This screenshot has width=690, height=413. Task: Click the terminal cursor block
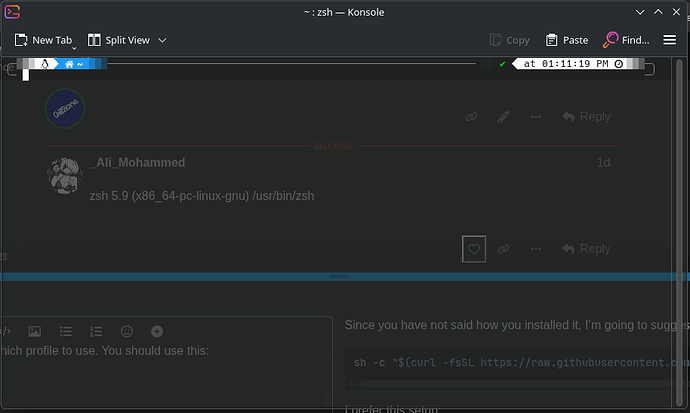tap(26, 75)
